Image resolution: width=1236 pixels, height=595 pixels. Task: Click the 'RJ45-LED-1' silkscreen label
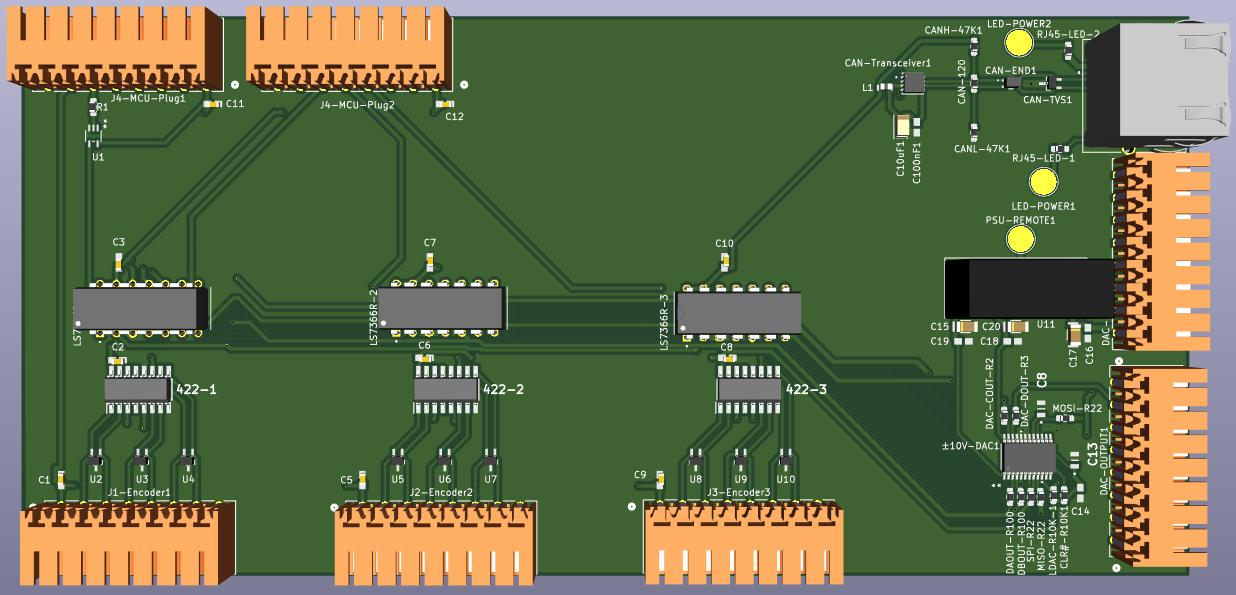coord(1043,158)
